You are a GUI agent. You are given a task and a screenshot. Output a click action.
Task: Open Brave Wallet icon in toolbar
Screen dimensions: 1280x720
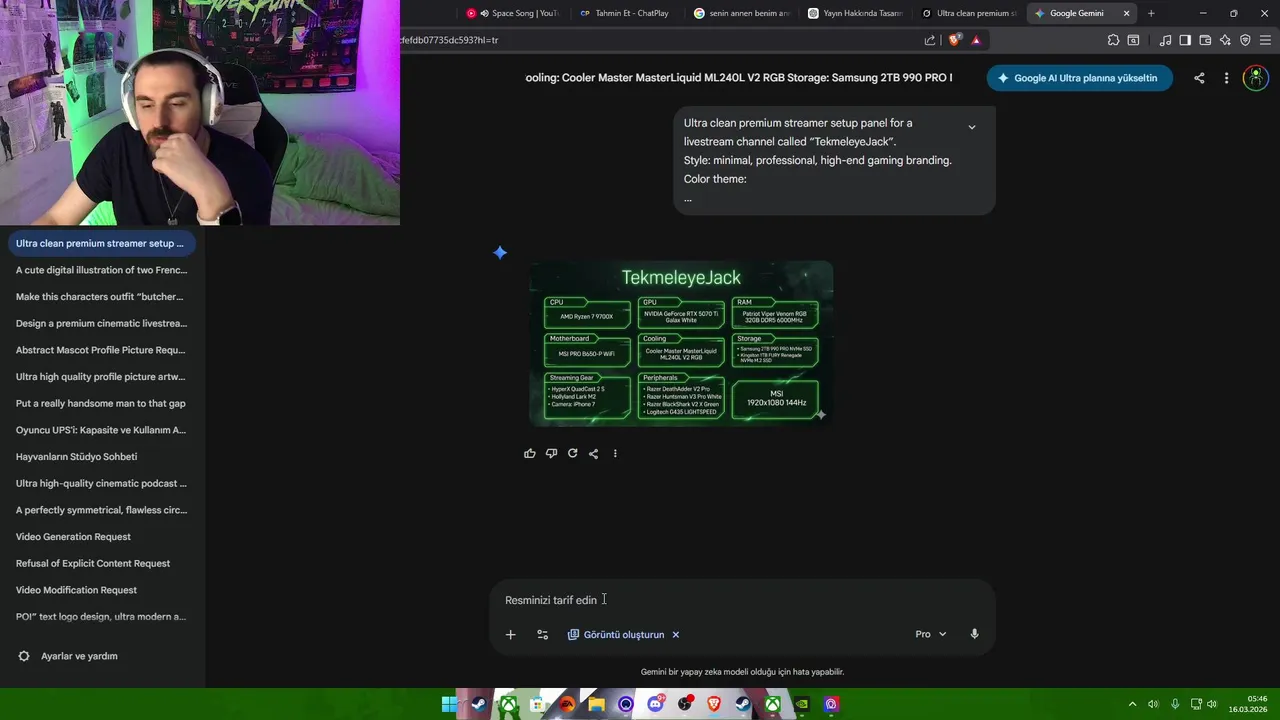pos(1205,40)
